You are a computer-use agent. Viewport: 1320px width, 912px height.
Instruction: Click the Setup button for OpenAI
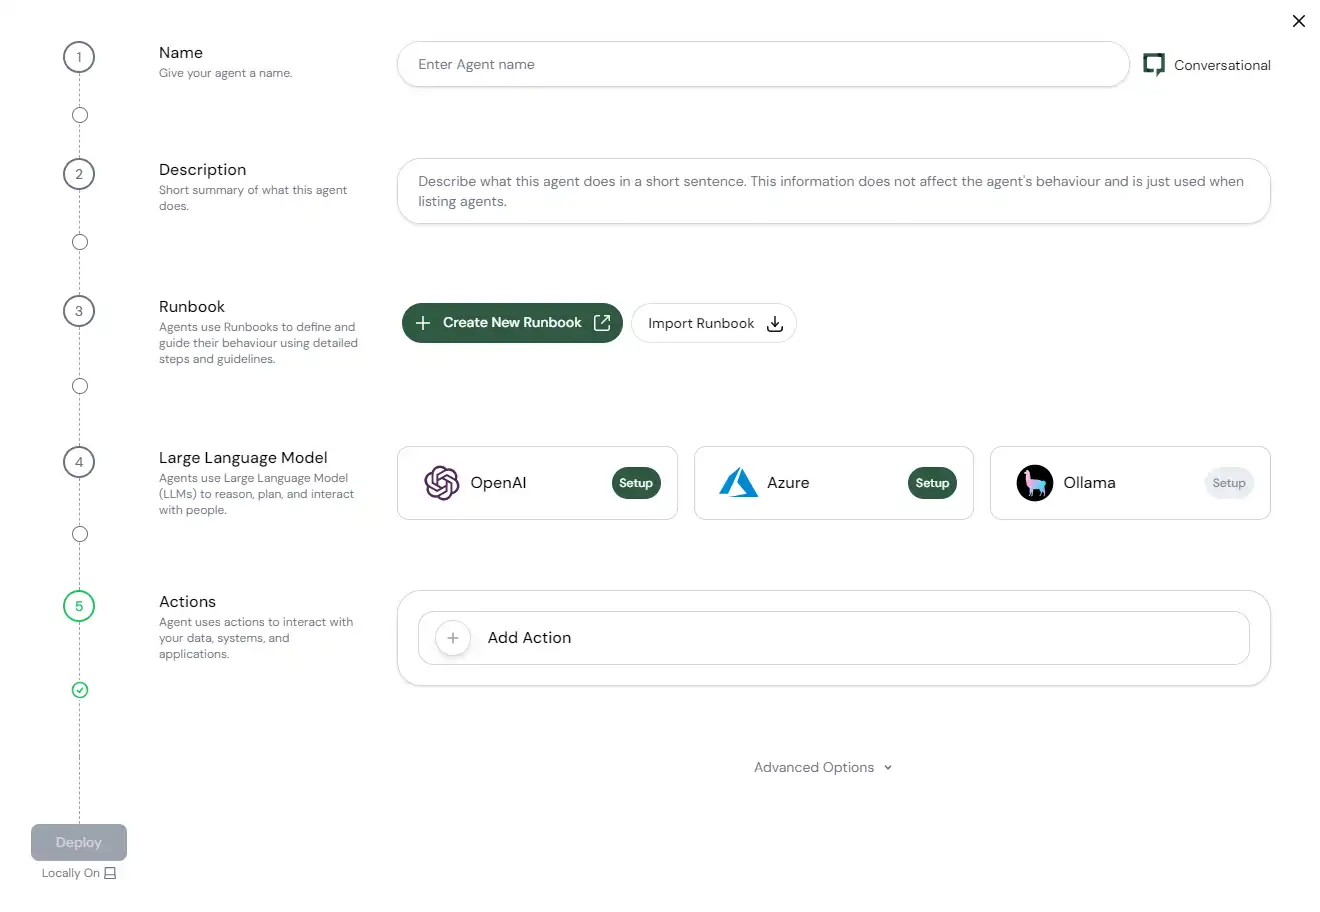coord(636,483)
